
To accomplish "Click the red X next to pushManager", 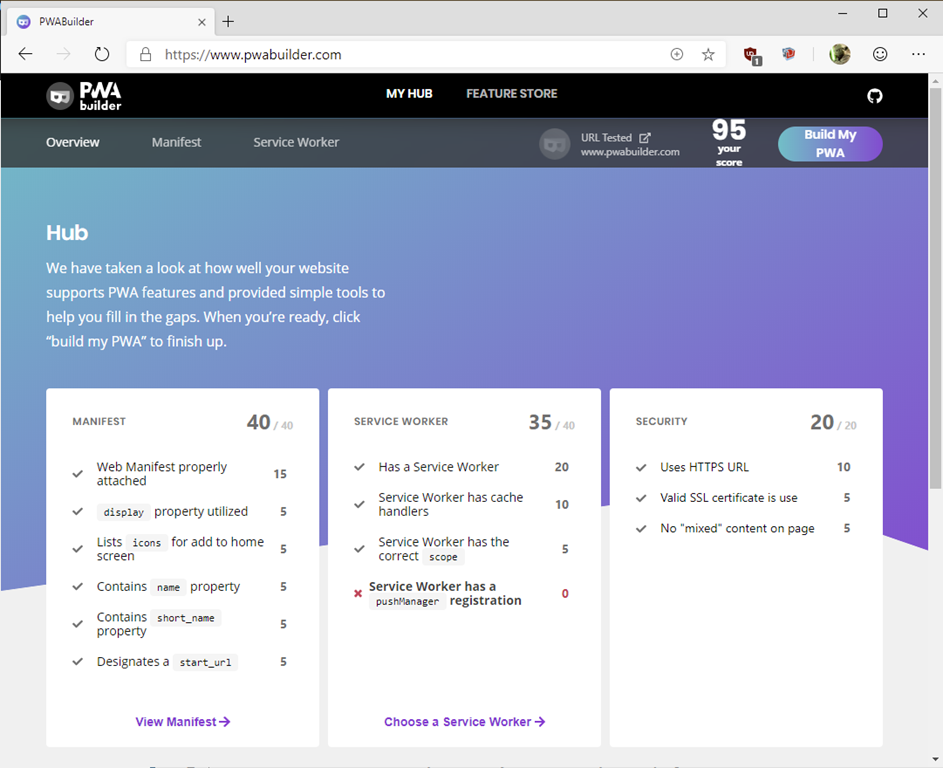I will 358,594.
